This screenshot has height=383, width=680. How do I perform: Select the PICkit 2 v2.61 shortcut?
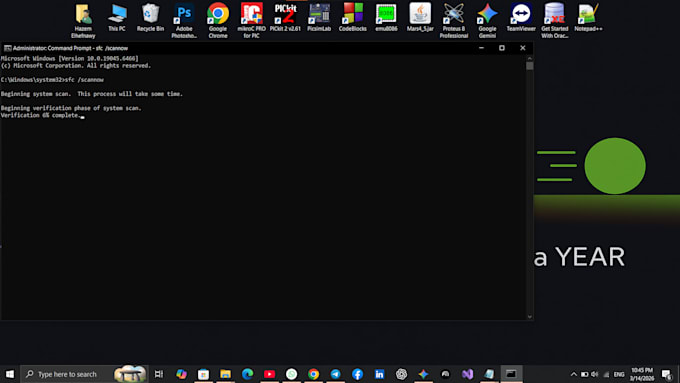pos(285,17)
